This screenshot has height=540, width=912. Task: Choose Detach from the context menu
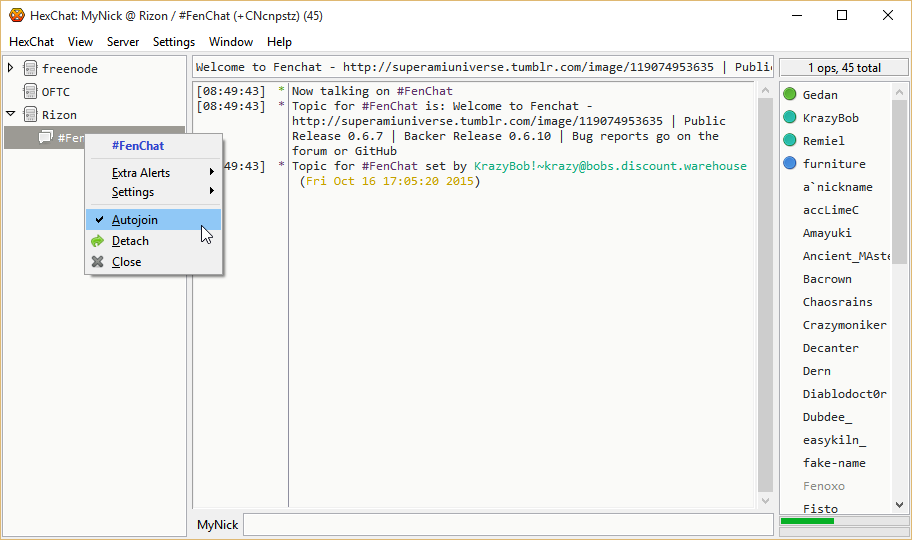pos(154,241)
